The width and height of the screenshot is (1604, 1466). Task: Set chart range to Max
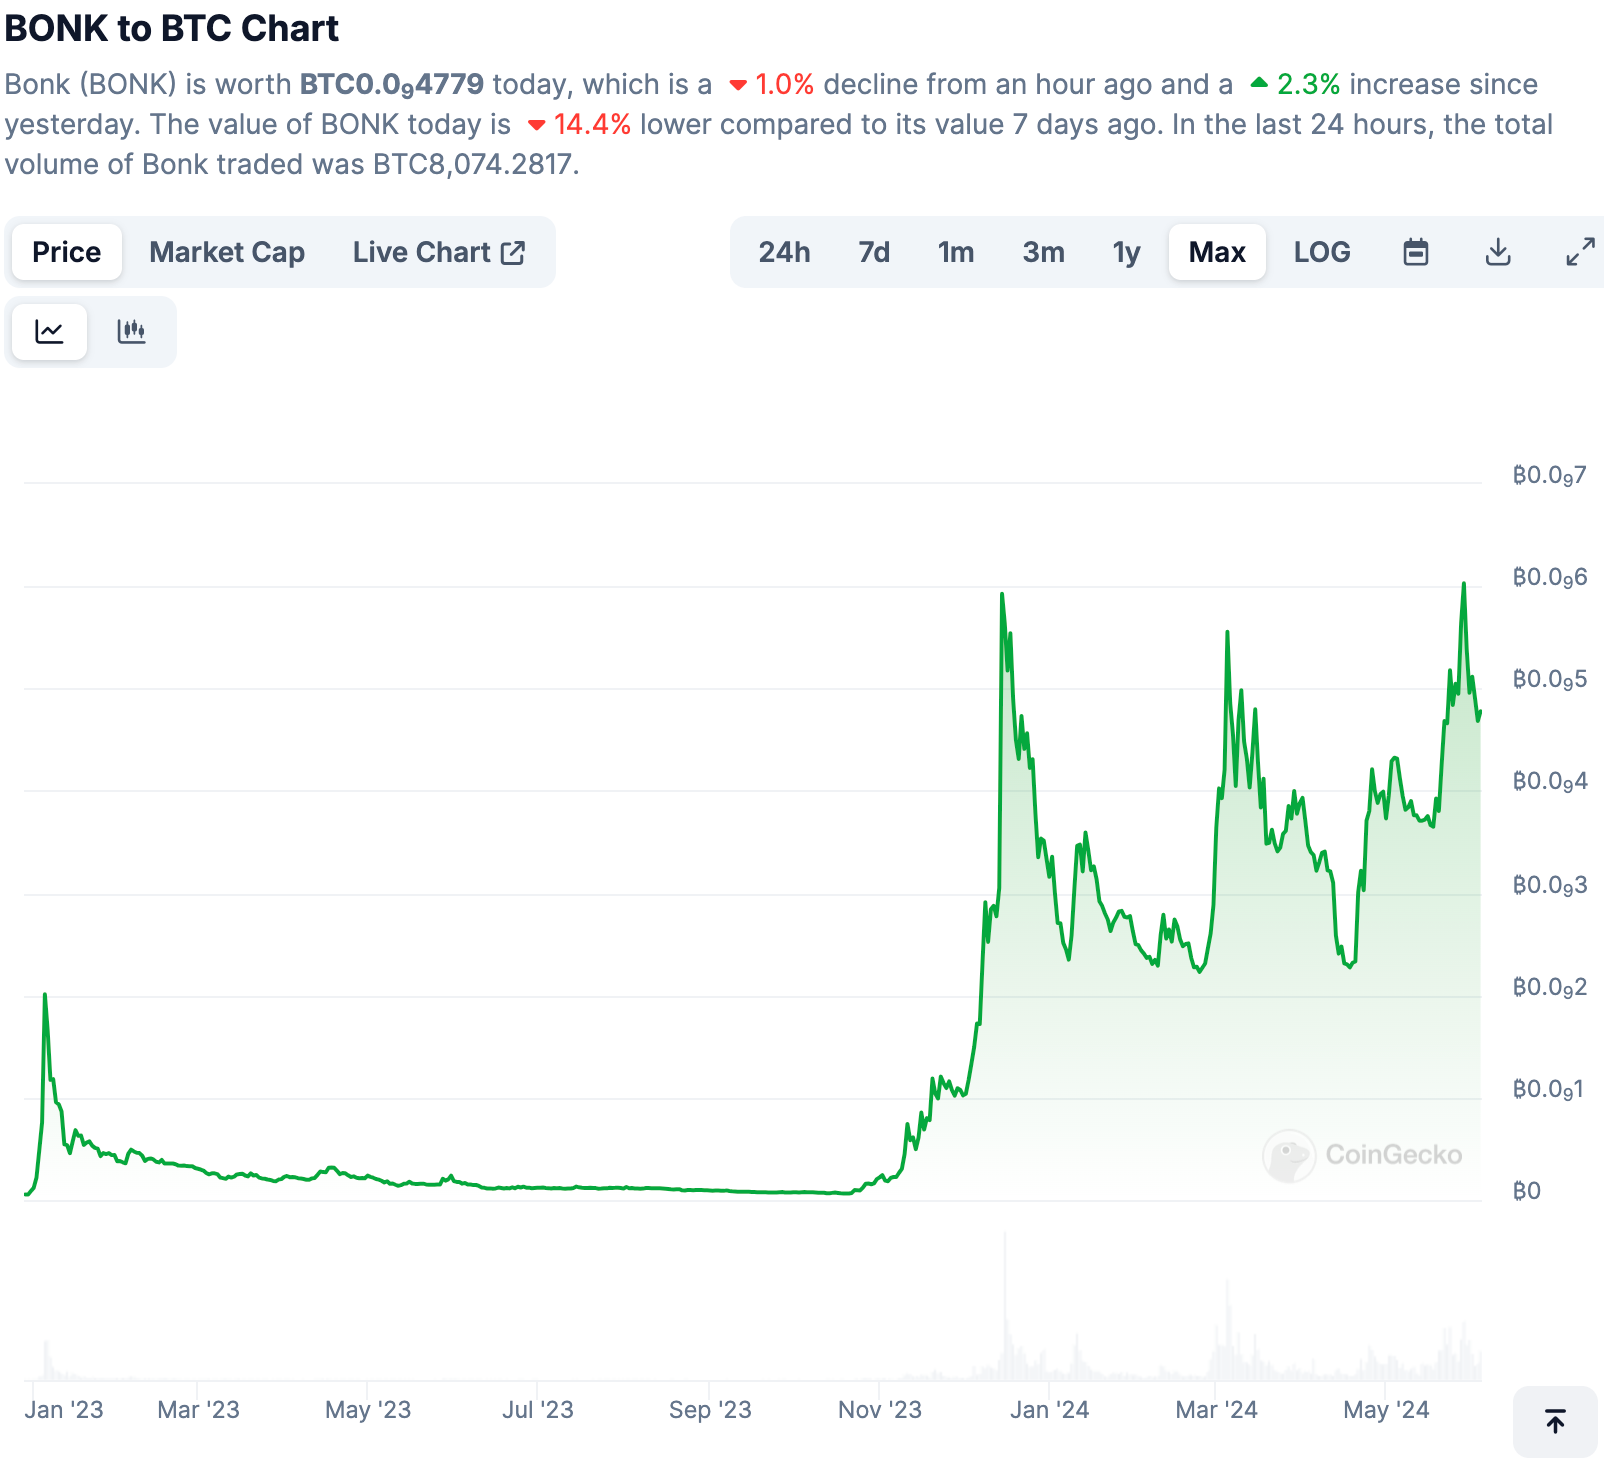coord(1217,252)
